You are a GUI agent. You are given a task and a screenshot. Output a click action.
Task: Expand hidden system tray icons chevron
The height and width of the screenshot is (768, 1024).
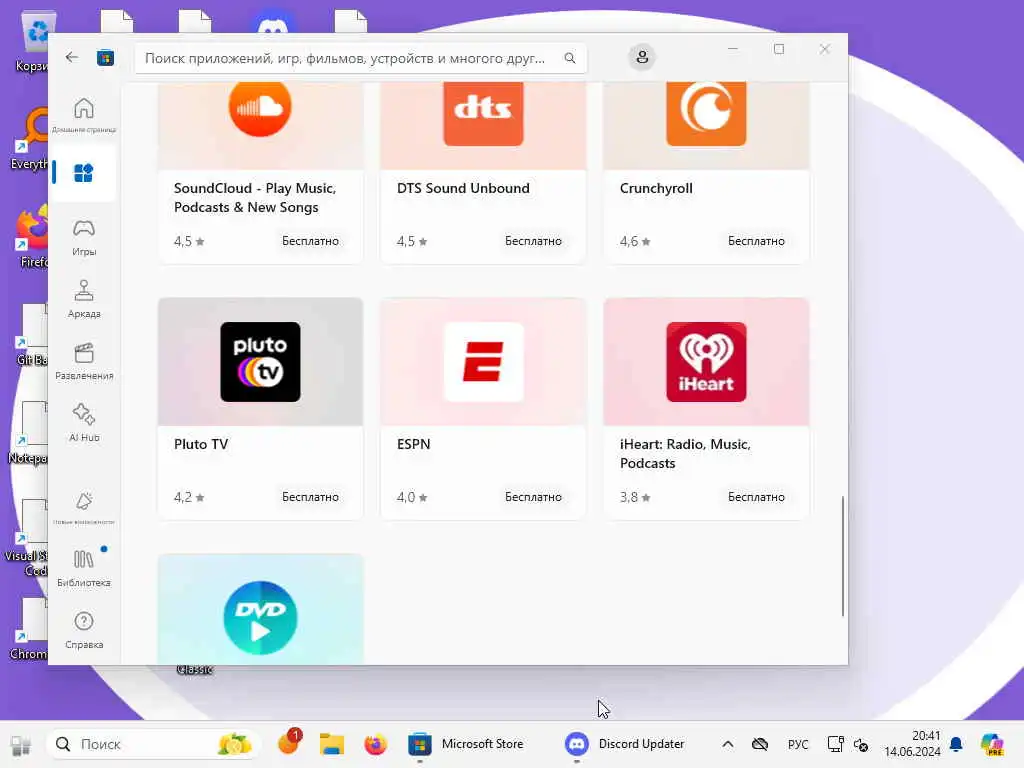[728, 744]
